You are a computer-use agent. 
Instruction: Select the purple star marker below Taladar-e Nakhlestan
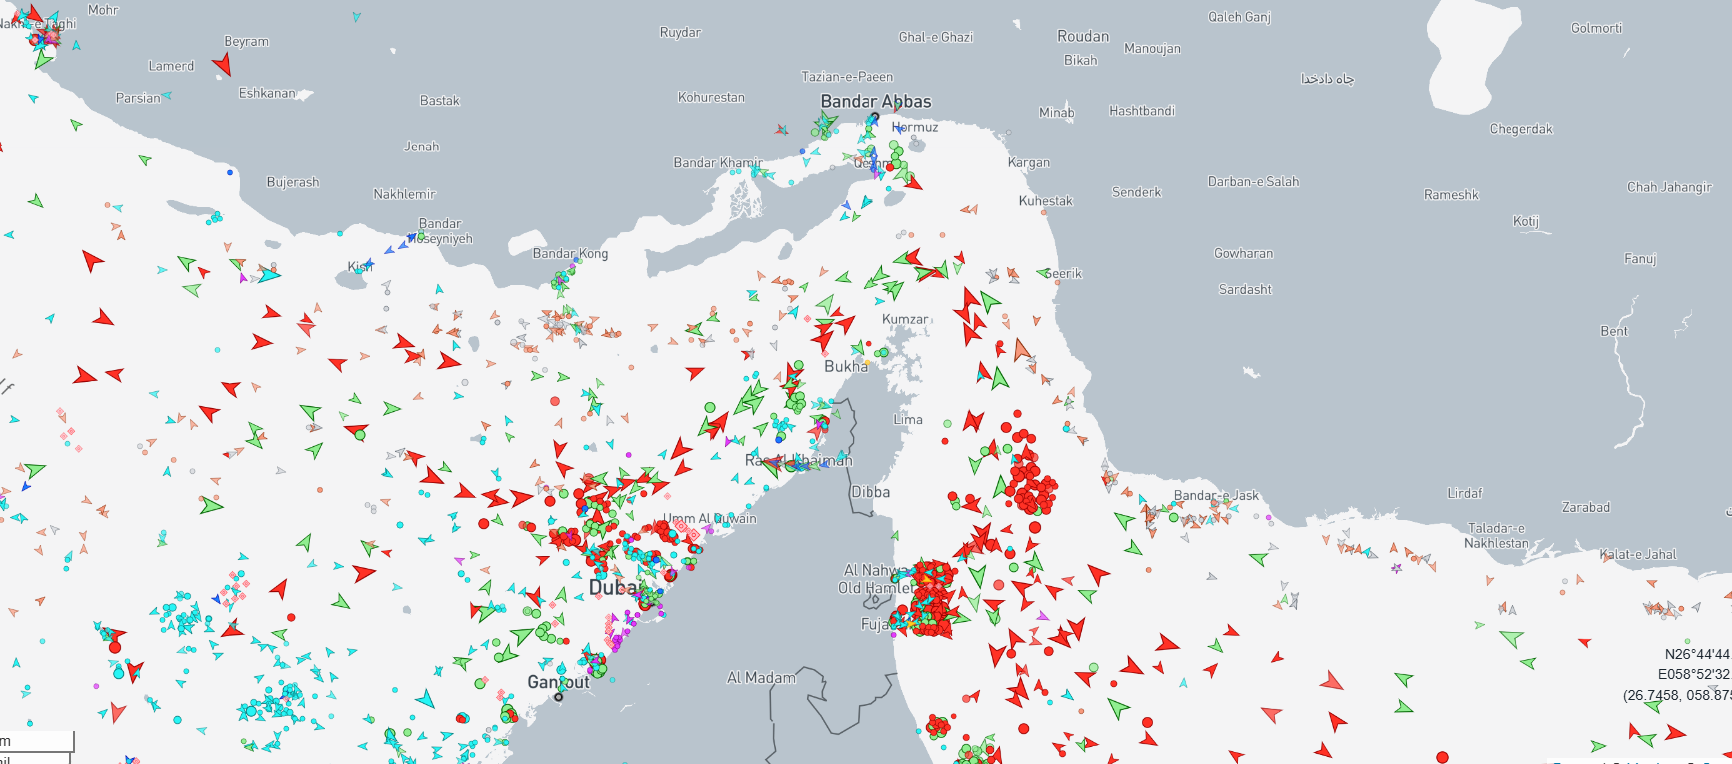pos(1396,568)
